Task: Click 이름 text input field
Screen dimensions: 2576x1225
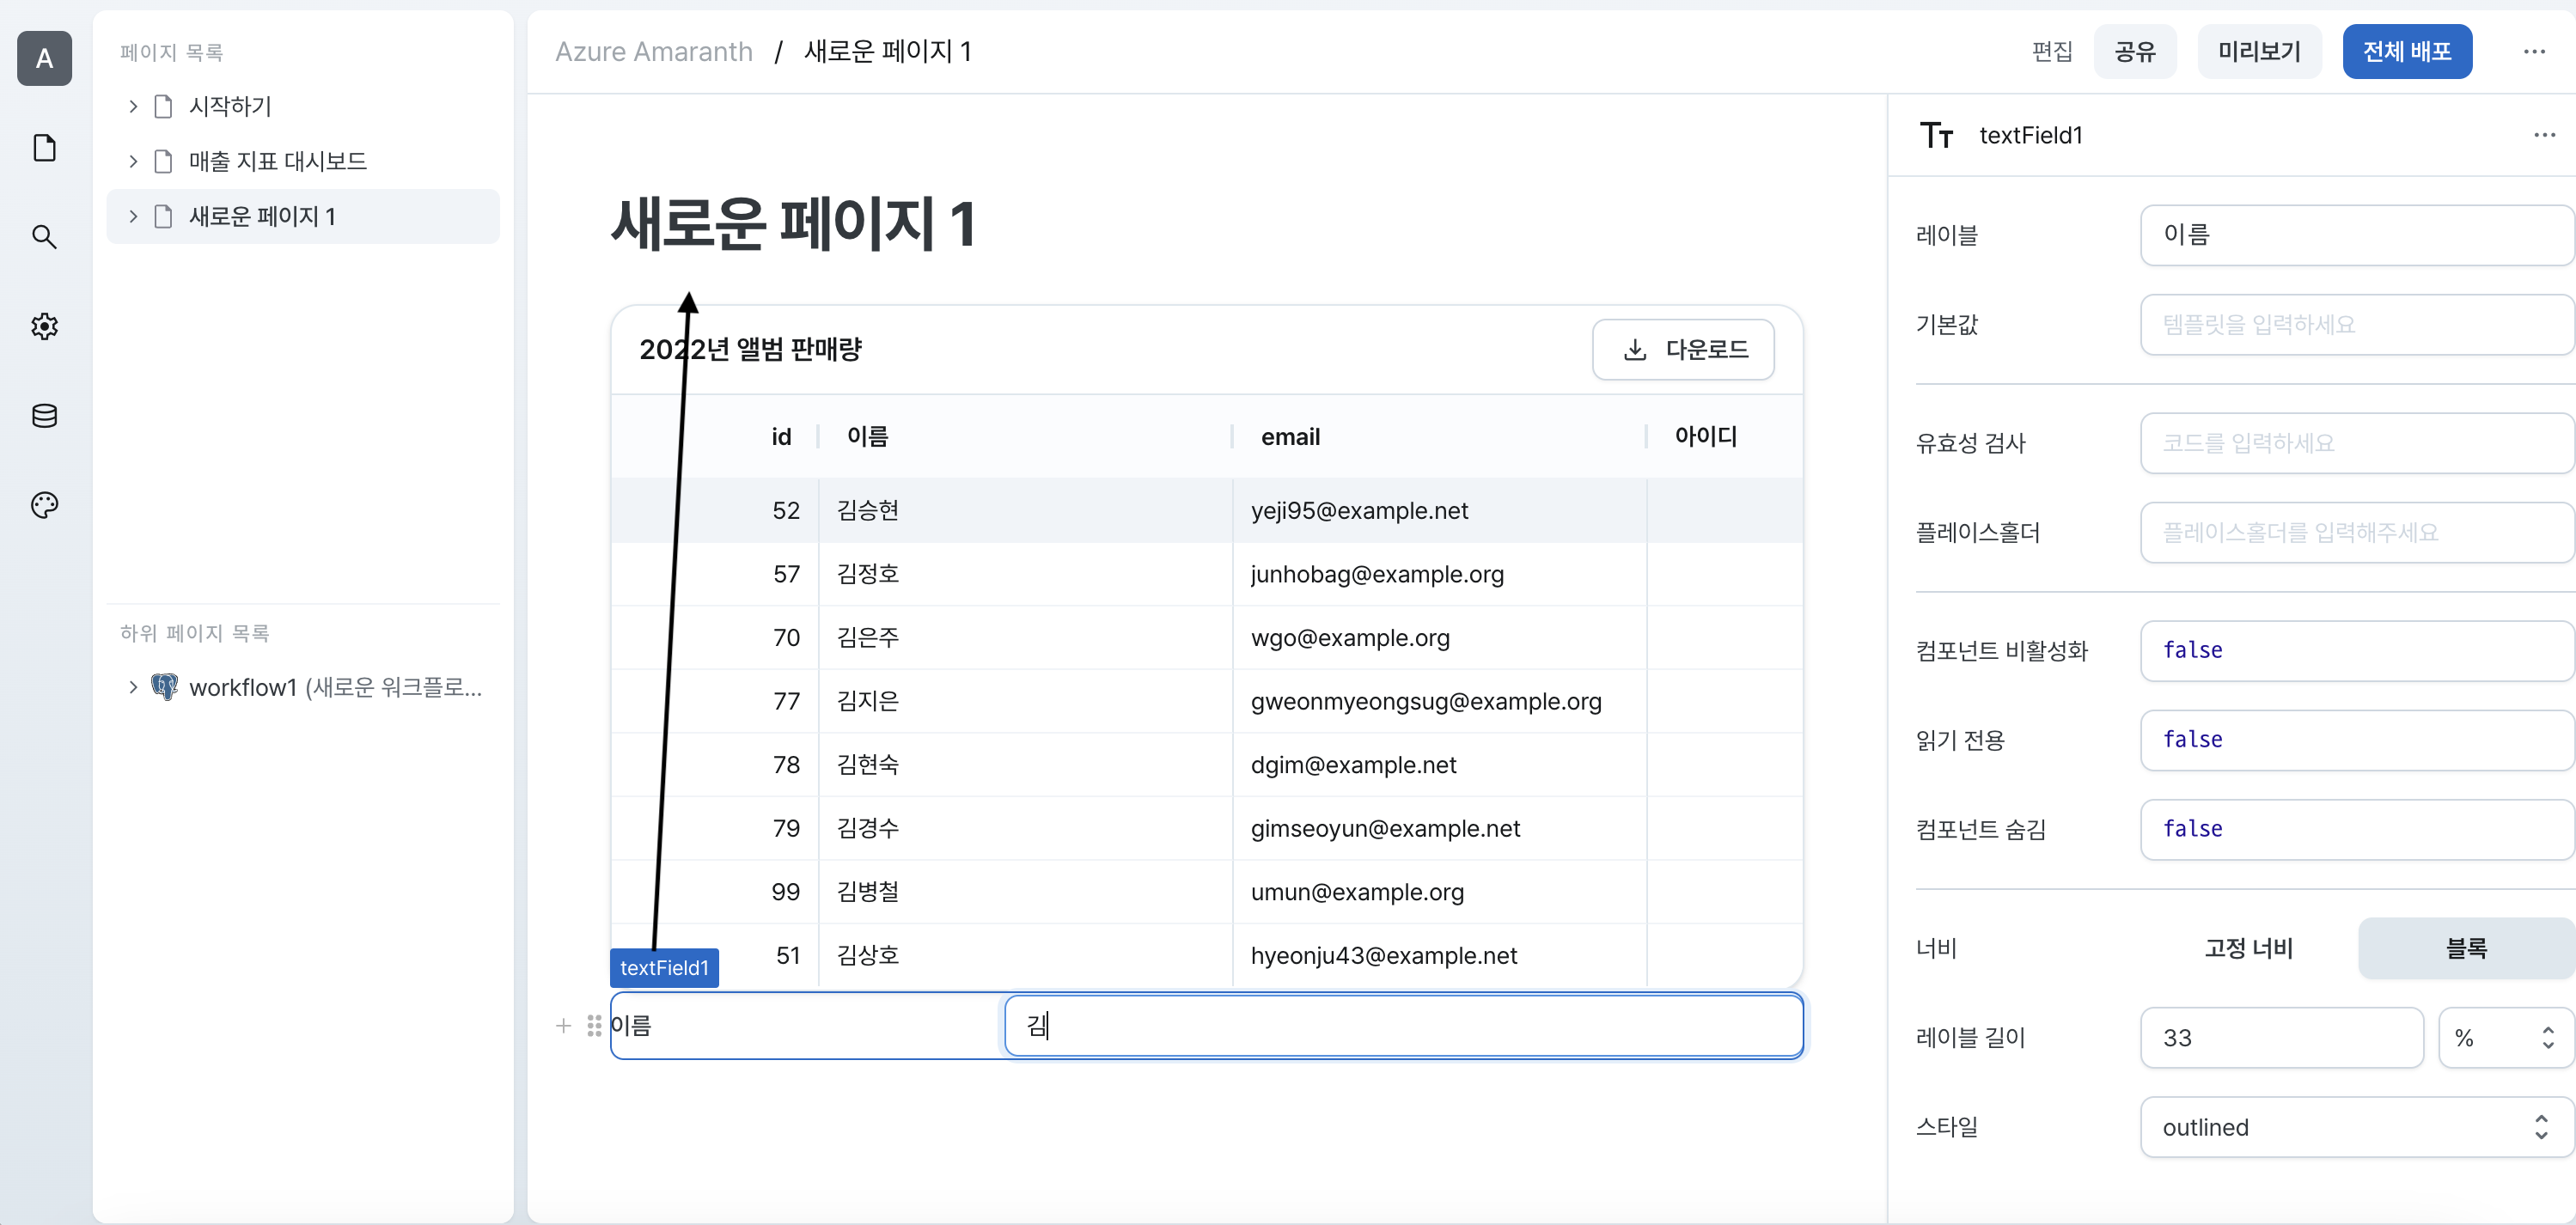Action: [1401, 1027]
